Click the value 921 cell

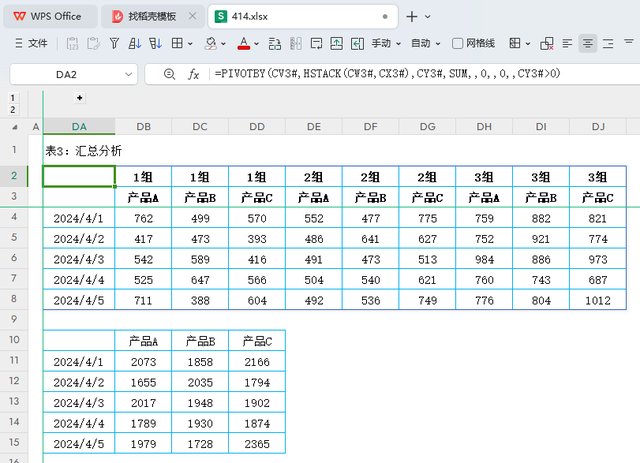click(541, 239)
